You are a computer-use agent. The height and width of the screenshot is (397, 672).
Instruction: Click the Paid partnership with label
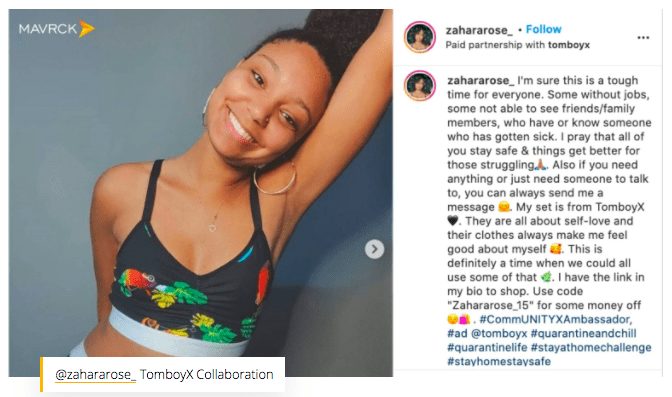point(495,45)
